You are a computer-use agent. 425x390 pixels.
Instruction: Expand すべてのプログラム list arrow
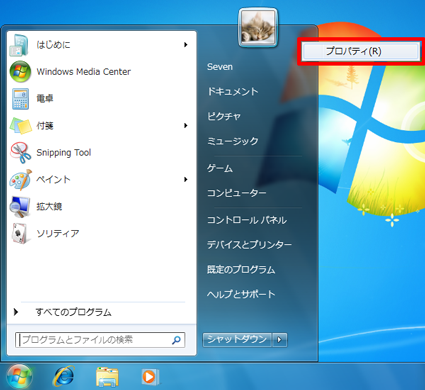click(x=16, y=312)
